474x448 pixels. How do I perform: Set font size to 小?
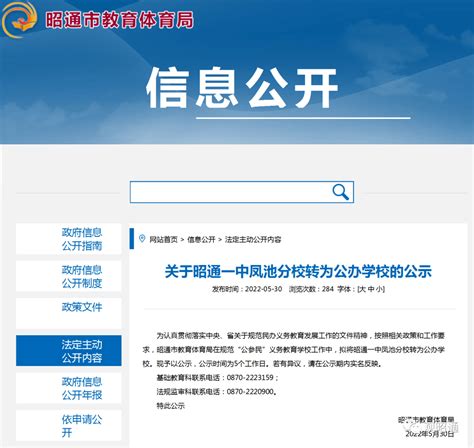[x=379, y=289]
